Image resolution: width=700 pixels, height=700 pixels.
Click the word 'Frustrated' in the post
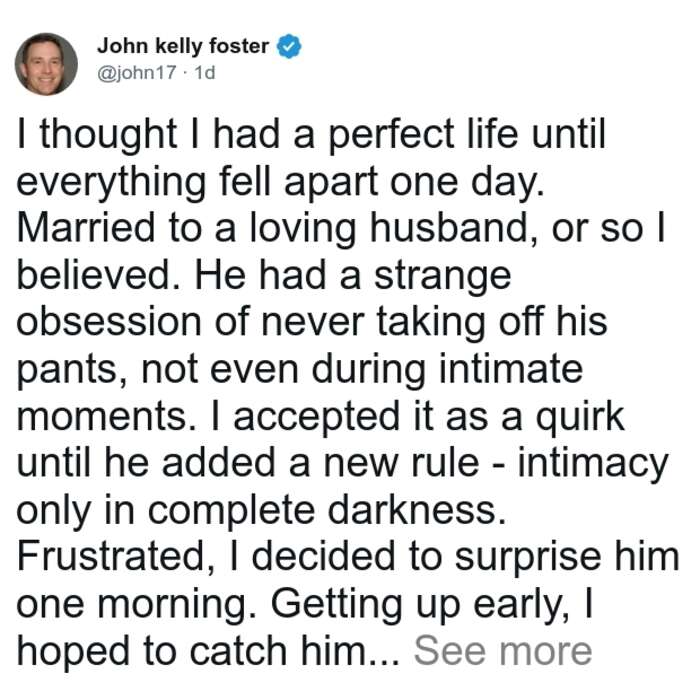[111, 556]
